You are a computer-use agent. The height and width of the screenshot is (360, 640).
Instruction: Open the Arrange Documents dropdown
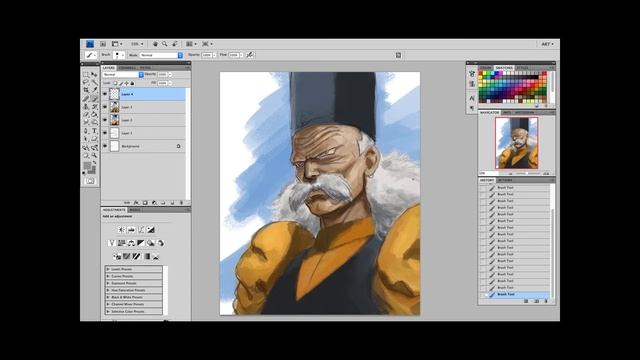pyautogui.click(x=191, y=44)
